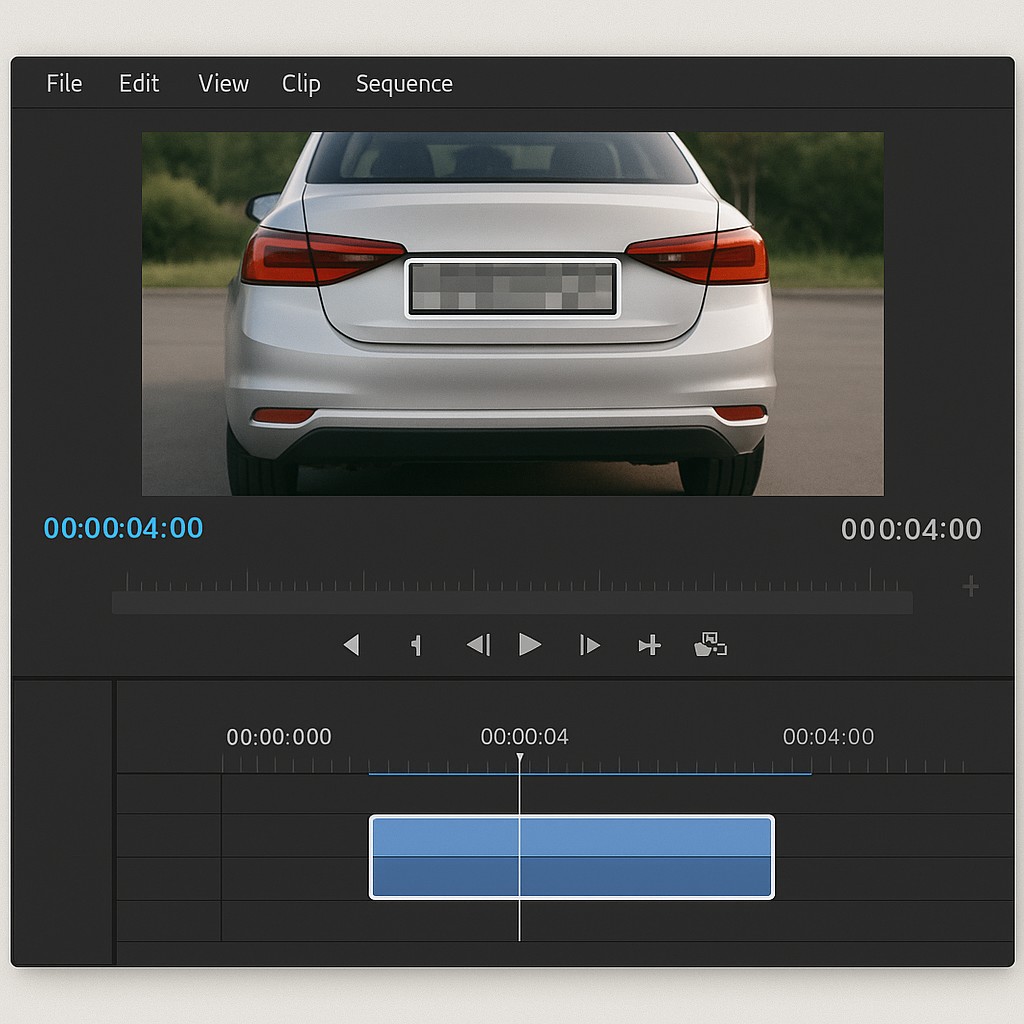Click the plus icon right of monitor ruler
Viewport: 1024px width, 1024px height.
click(x=970, y=586)
